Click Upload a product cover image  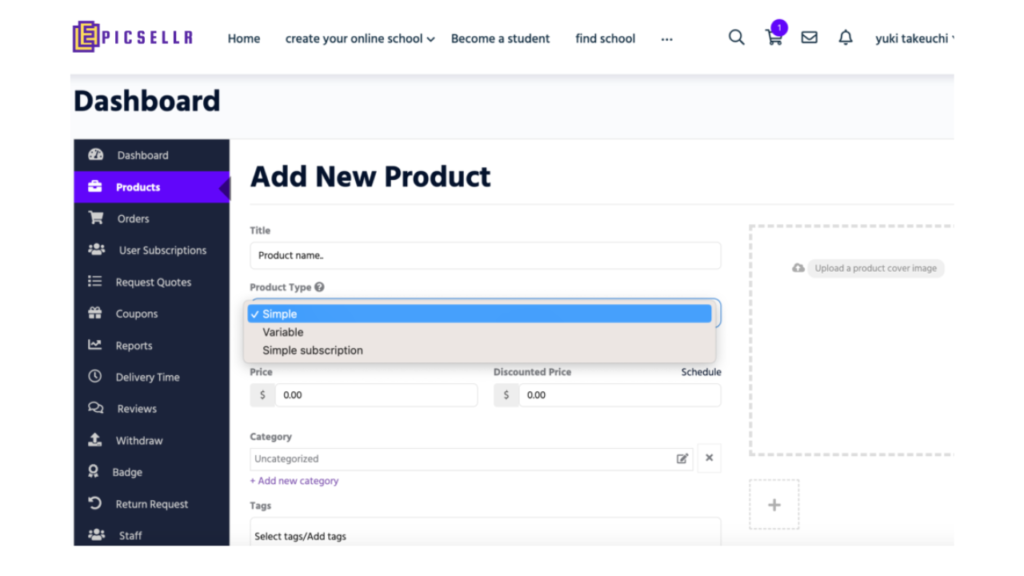point(875,268)
